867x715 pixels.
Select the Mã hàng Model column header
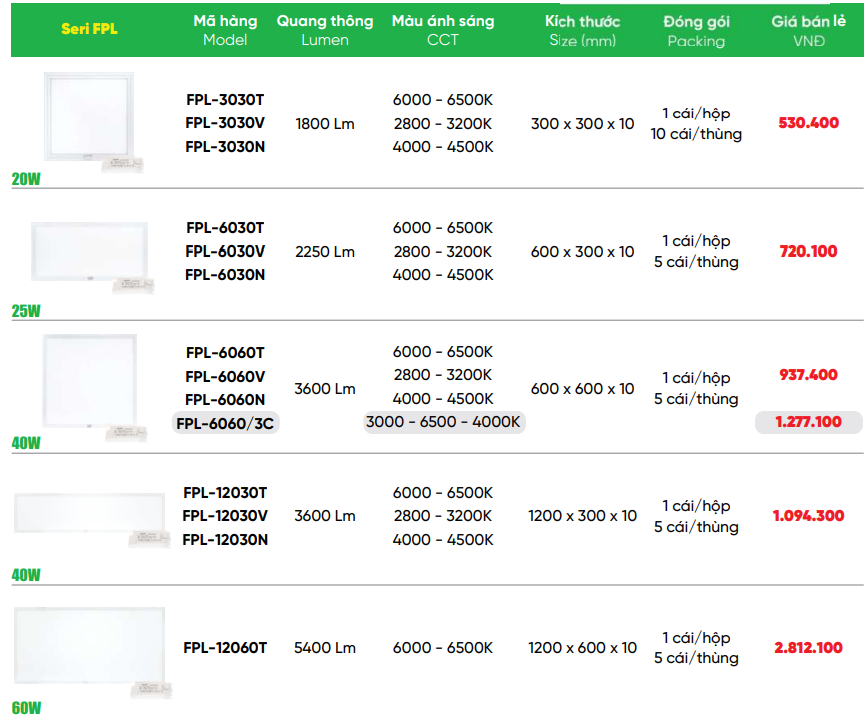click(x=225, y=30)
